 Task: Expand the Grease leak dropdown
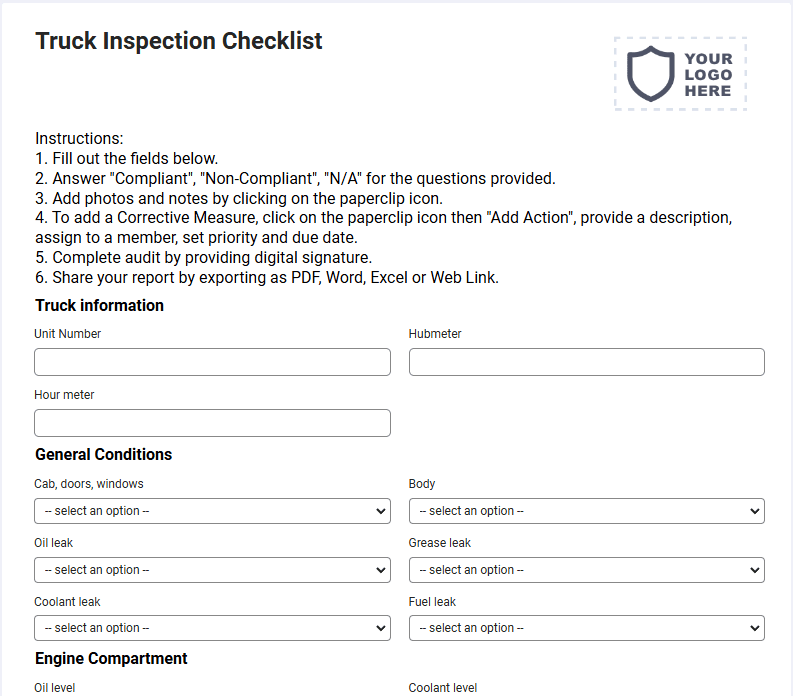tap(587, 570)
